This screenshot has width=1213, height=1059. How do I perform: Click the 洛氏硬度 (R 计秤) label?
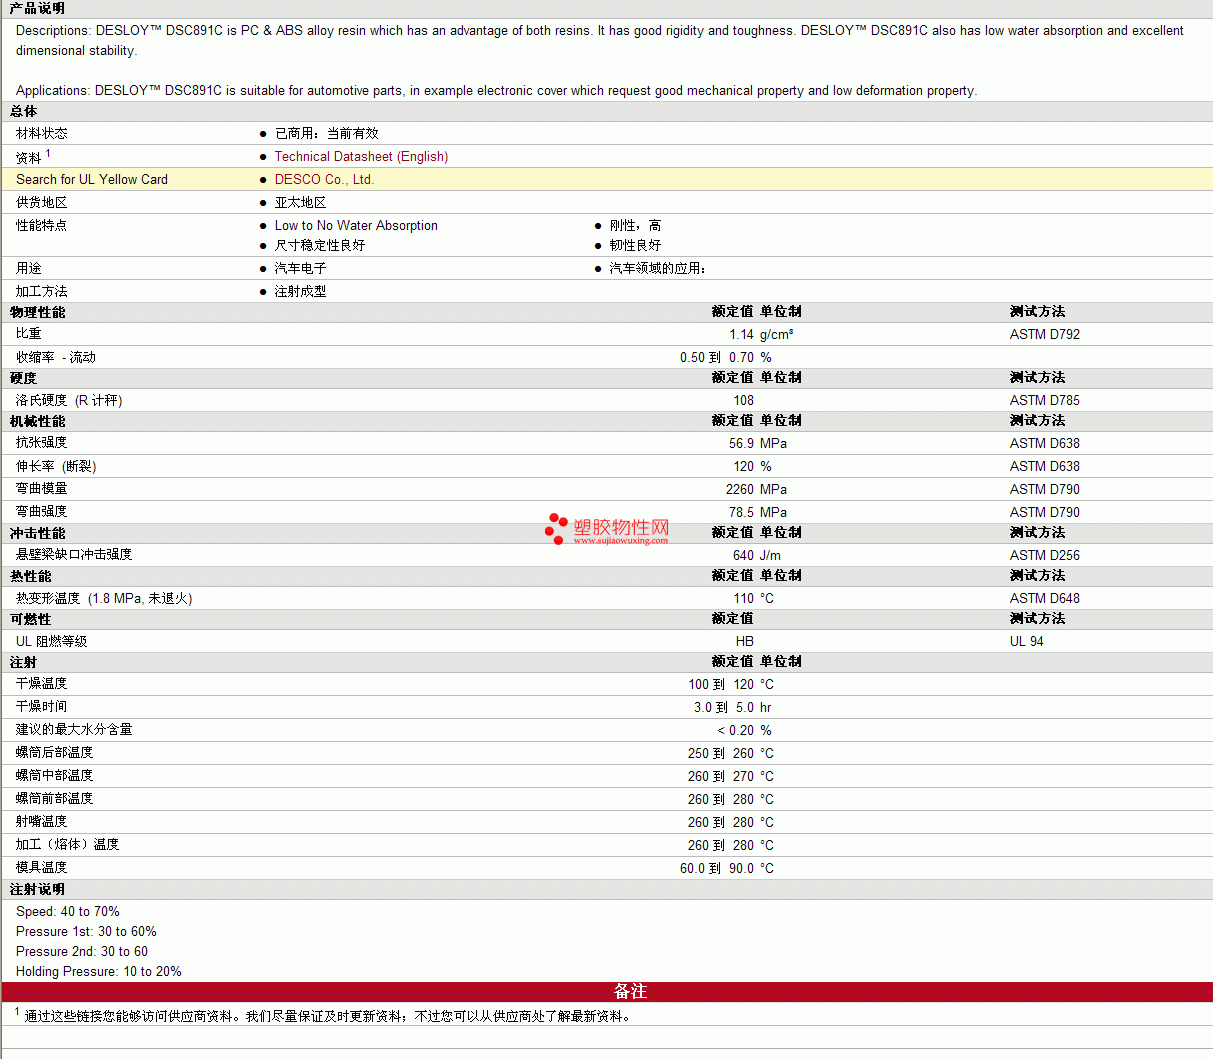[x=69, y=400]
